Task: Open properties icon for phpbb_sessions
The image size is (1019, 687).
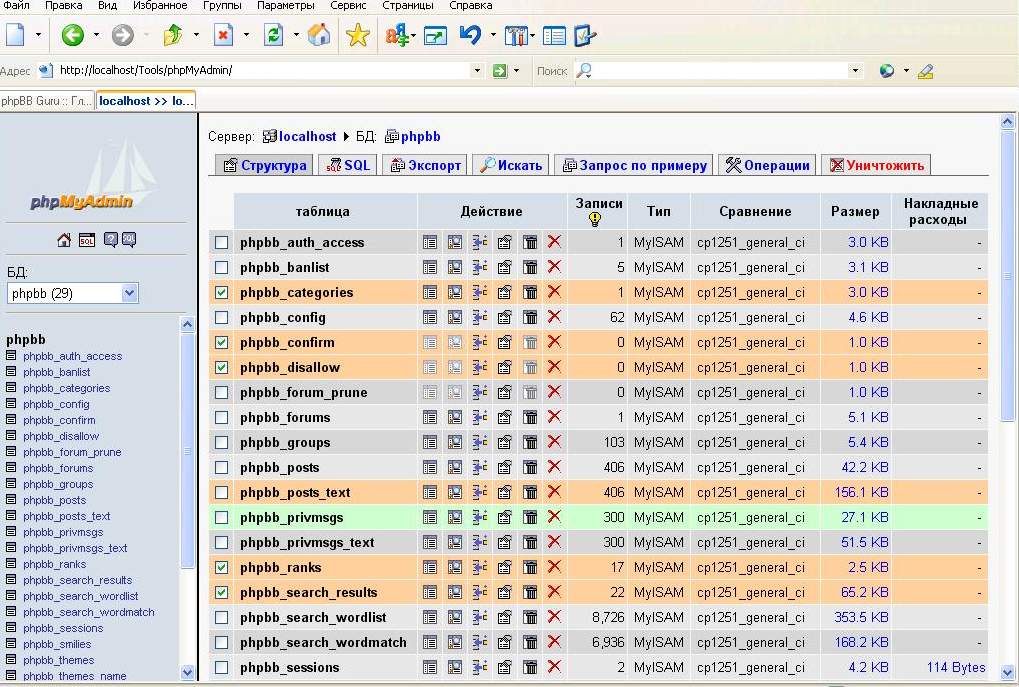Action: click(x=504, y=668)
